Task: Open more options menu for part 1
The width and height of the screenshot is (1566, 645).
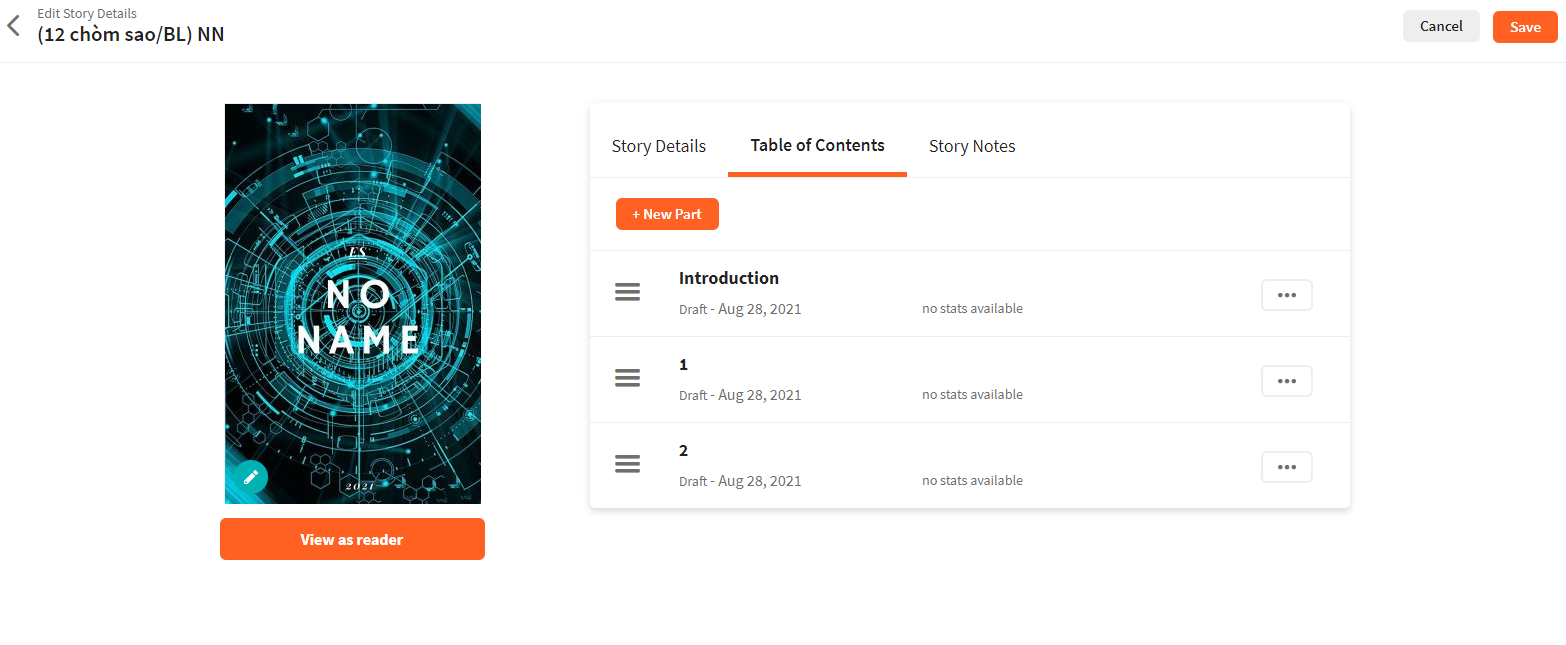Action: (x=1287, y=381)
